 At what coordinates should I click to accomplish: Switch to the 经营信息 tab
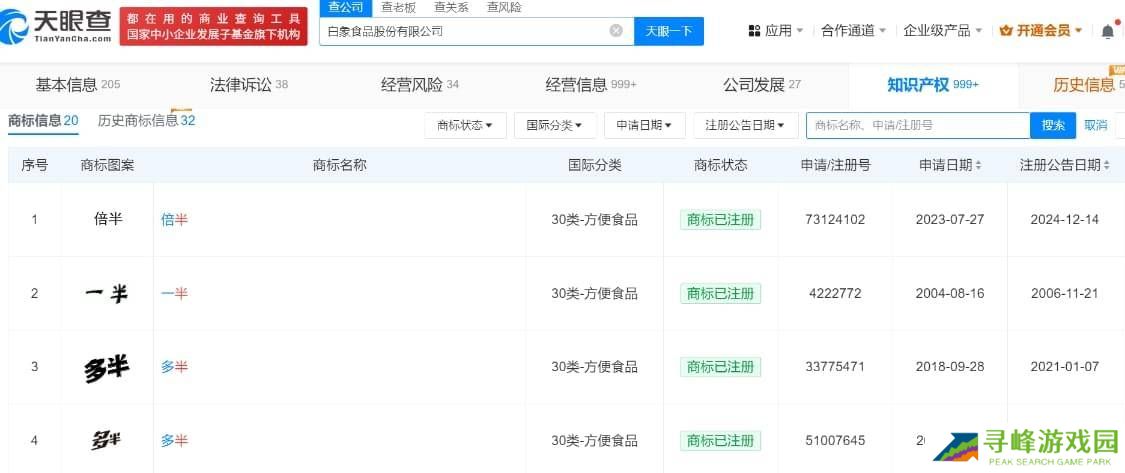pos(590,85)
